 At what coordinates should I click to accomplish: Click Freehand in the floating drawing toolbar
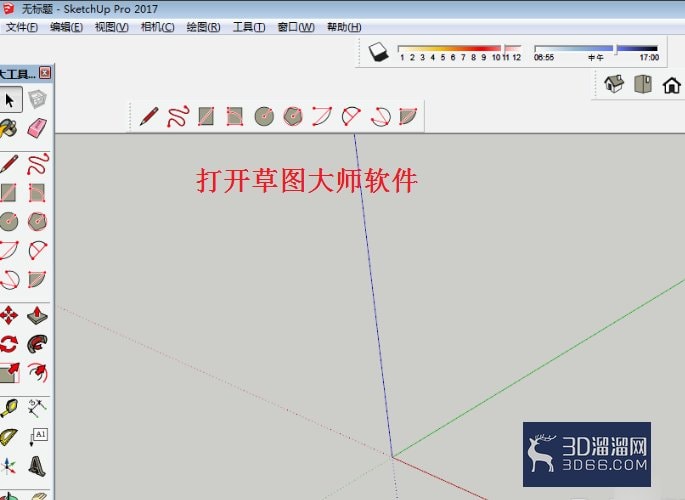[x=178, y=116]
